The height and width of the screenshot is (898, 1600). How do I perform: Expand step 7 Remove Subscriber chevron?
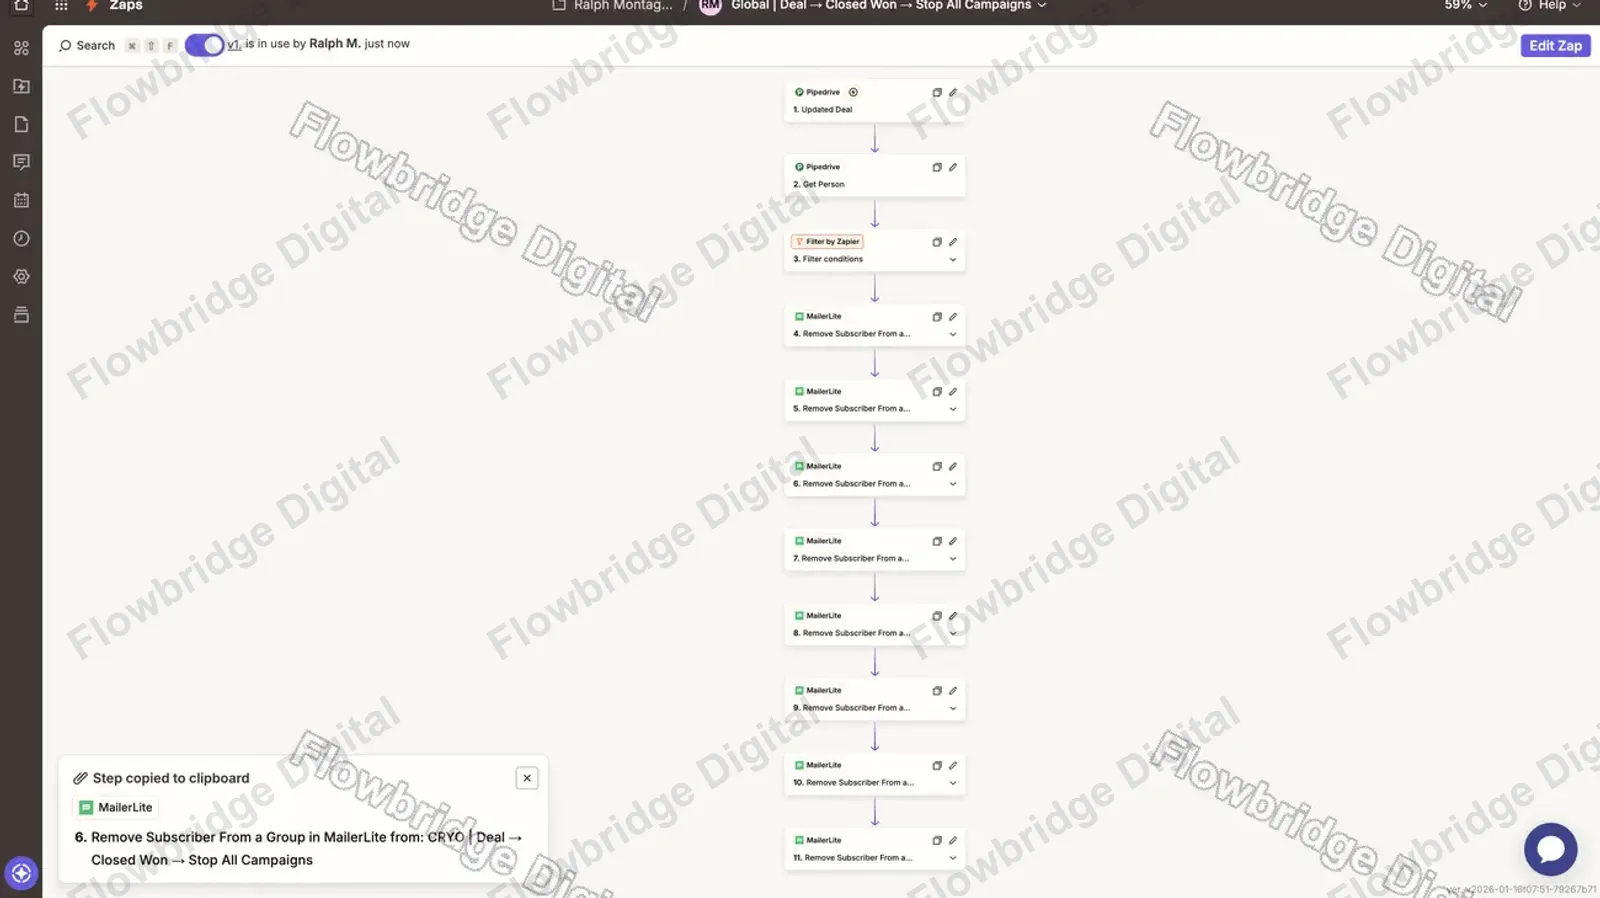click(953, 559)
